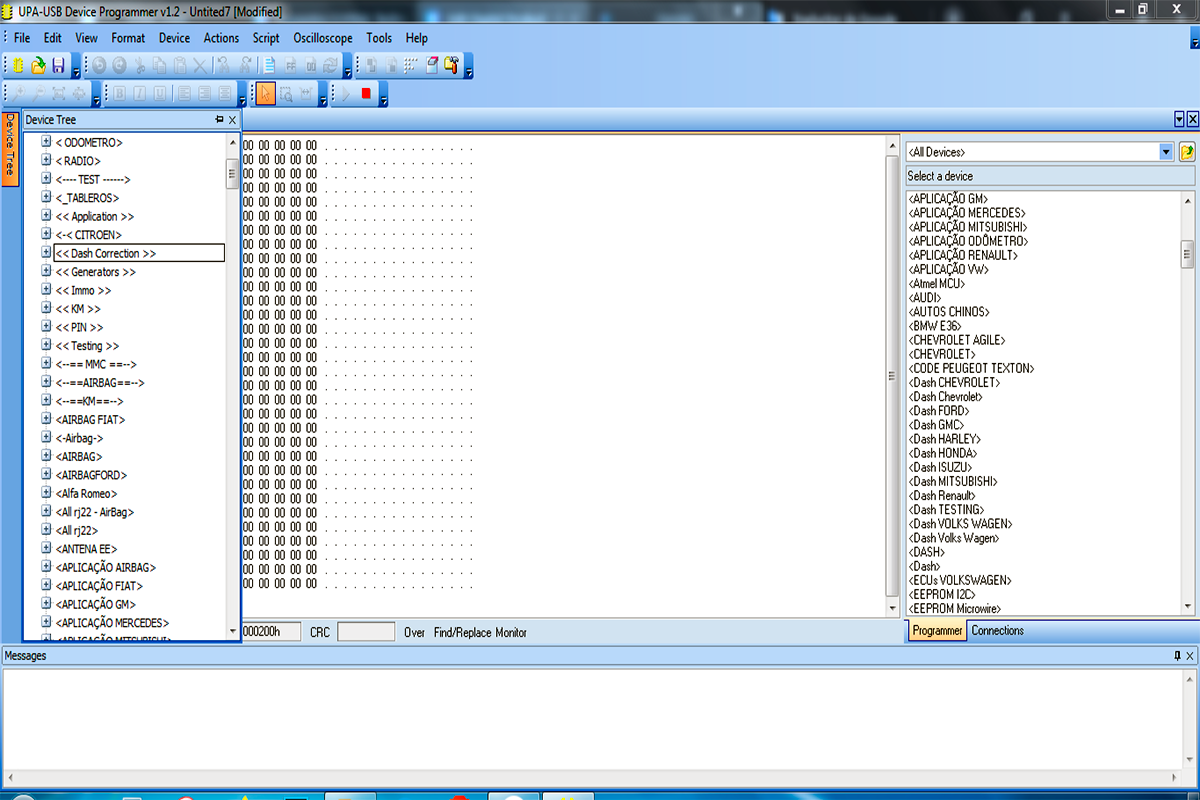Click the Device Tree vertical scrollbar thumb

point(232,174)
